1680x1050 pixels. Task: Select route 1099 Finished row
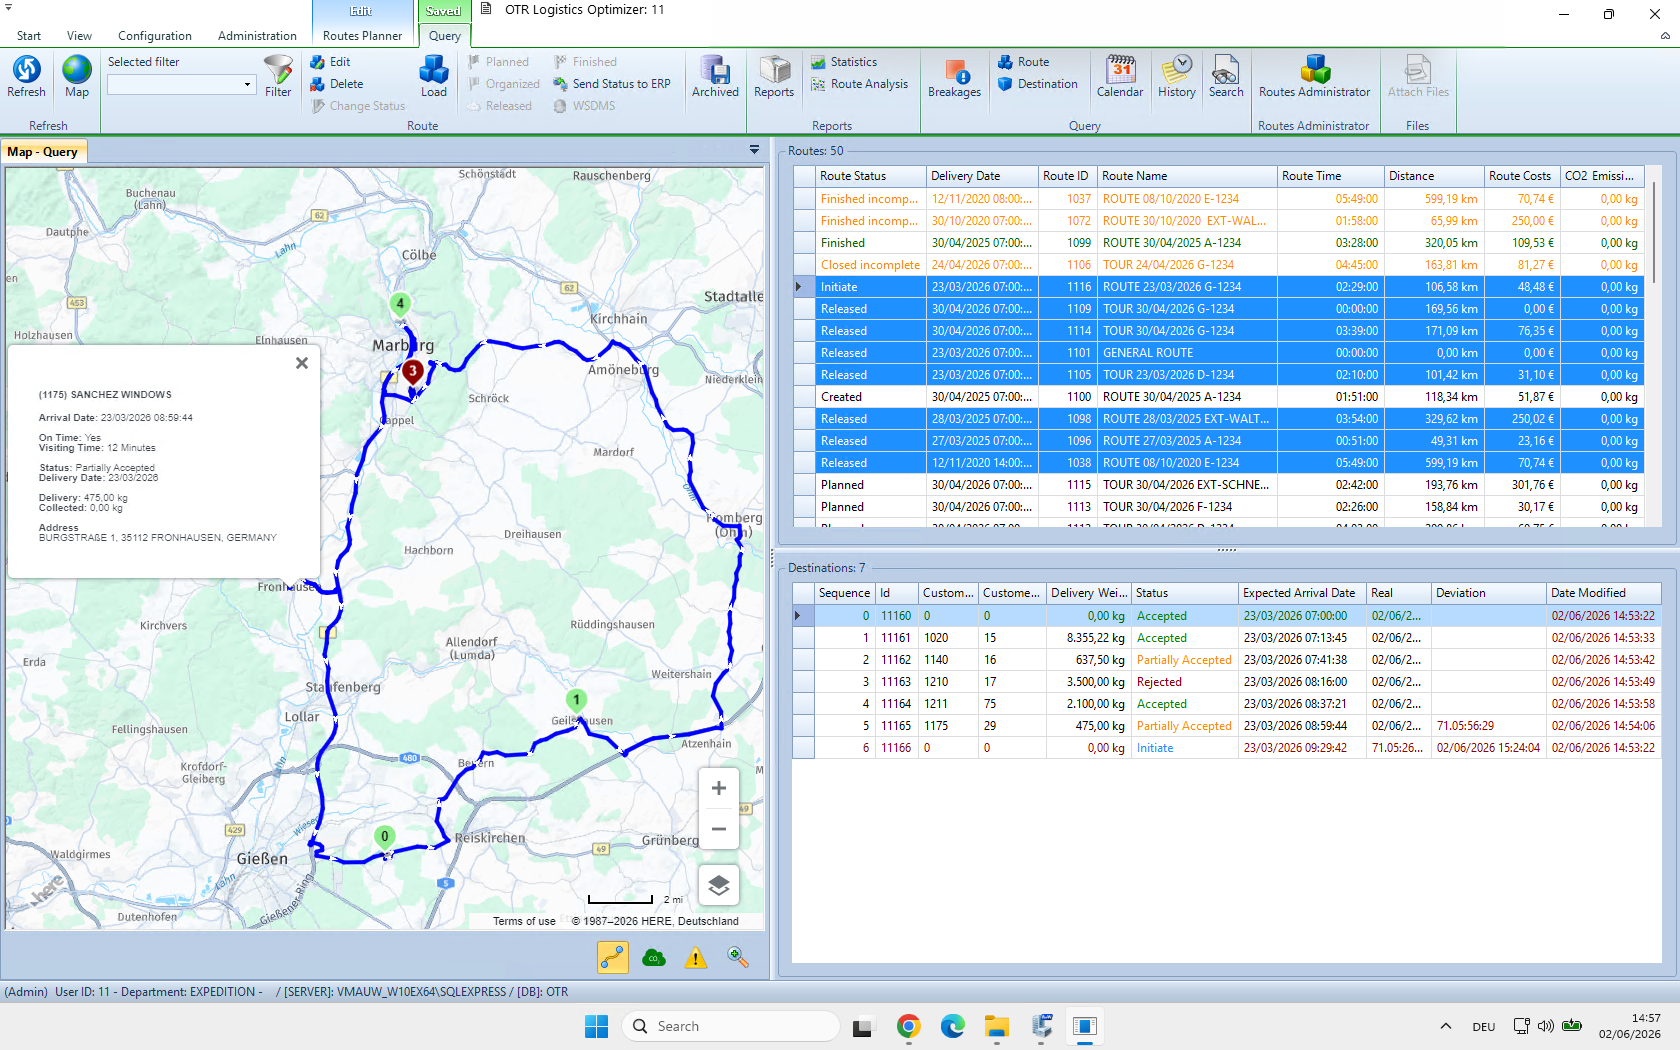click(x=1220, y=243)
